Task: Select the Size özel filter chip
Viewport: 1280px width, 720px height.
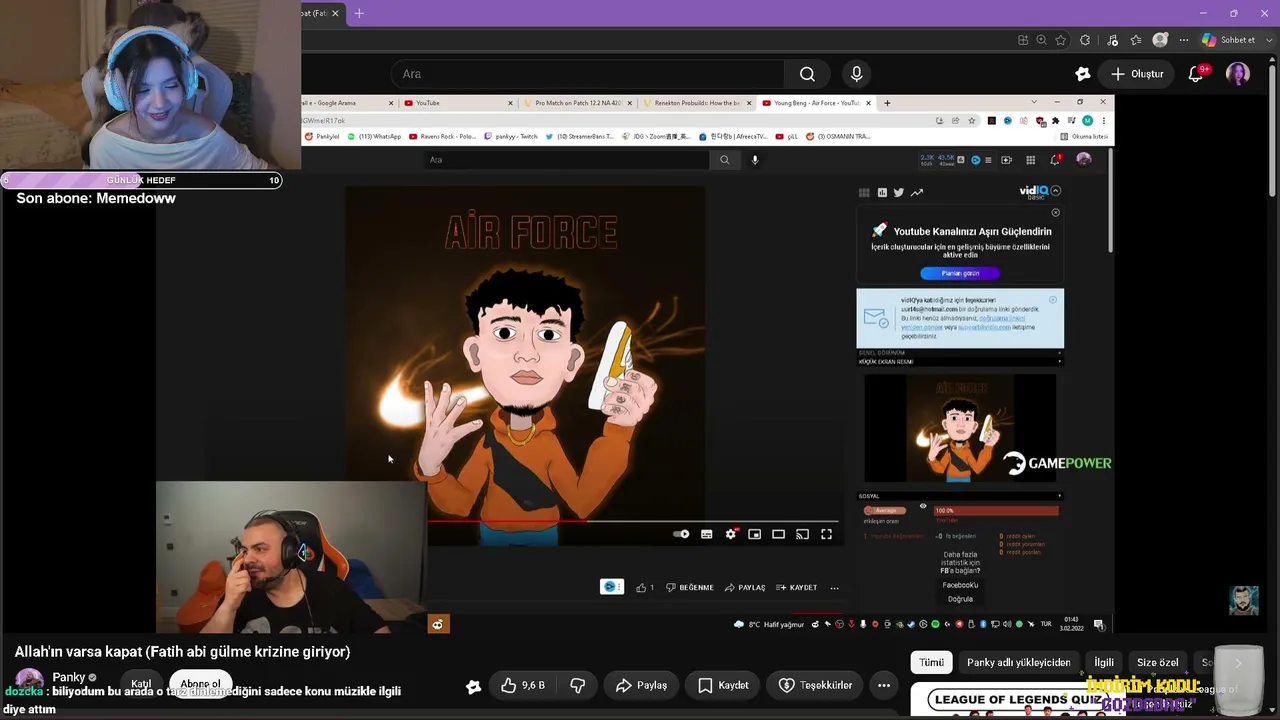Action: 1158,662
